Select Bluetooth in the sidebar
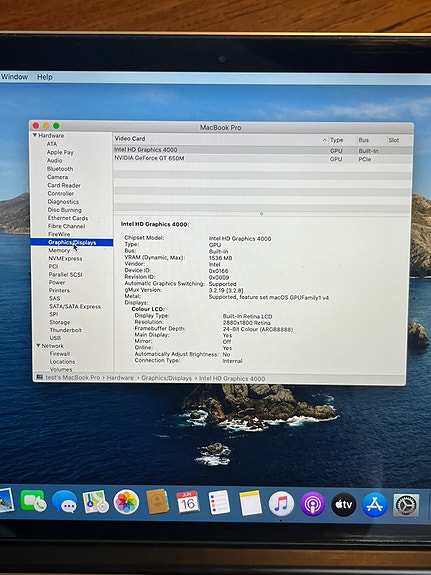 60,169
